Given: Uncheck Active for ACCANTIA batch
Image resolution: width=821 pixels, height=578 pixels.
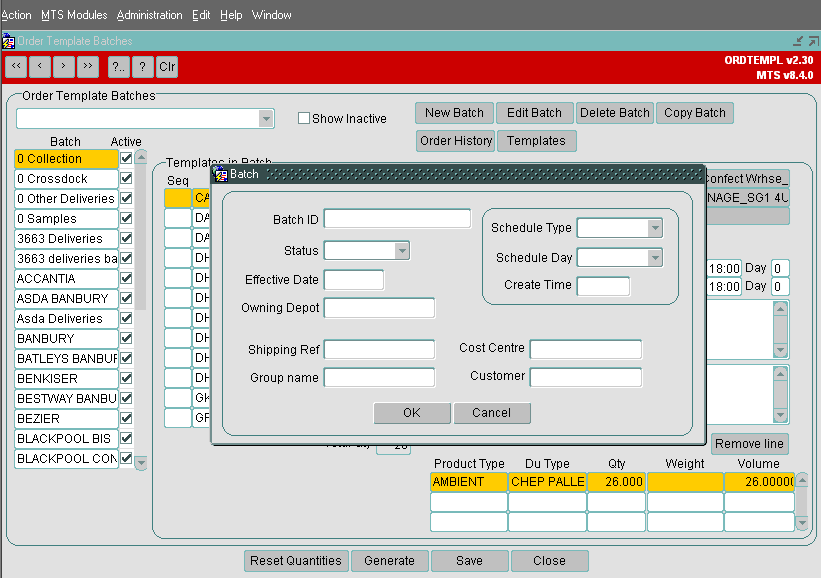Looking at the screenshot, I should [126, 278].
